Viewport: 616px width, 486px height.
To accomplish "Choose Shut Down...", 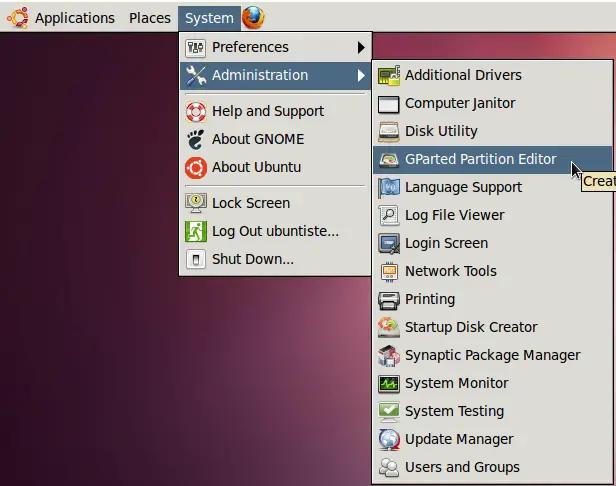I will tap(275, 259).
